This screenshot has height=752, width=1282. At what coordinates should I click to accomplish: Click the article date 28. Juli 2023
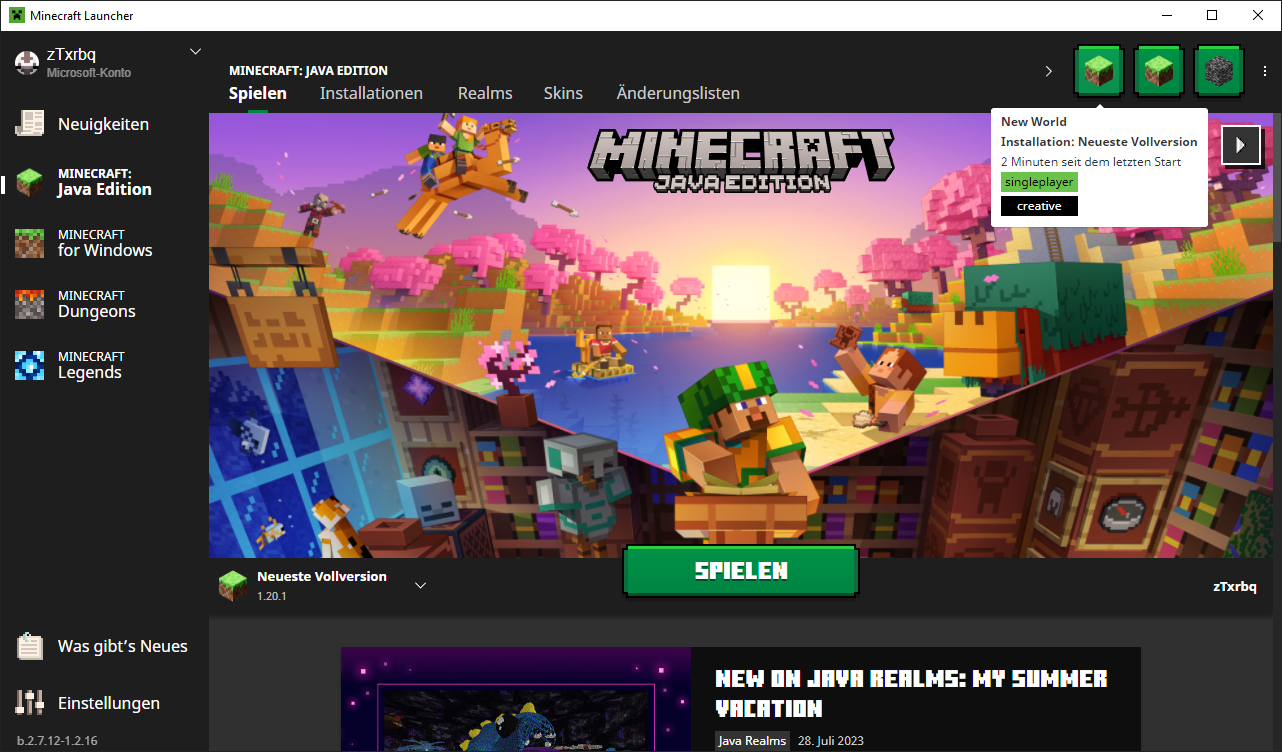pyautogui.click(x=831, y=741)
